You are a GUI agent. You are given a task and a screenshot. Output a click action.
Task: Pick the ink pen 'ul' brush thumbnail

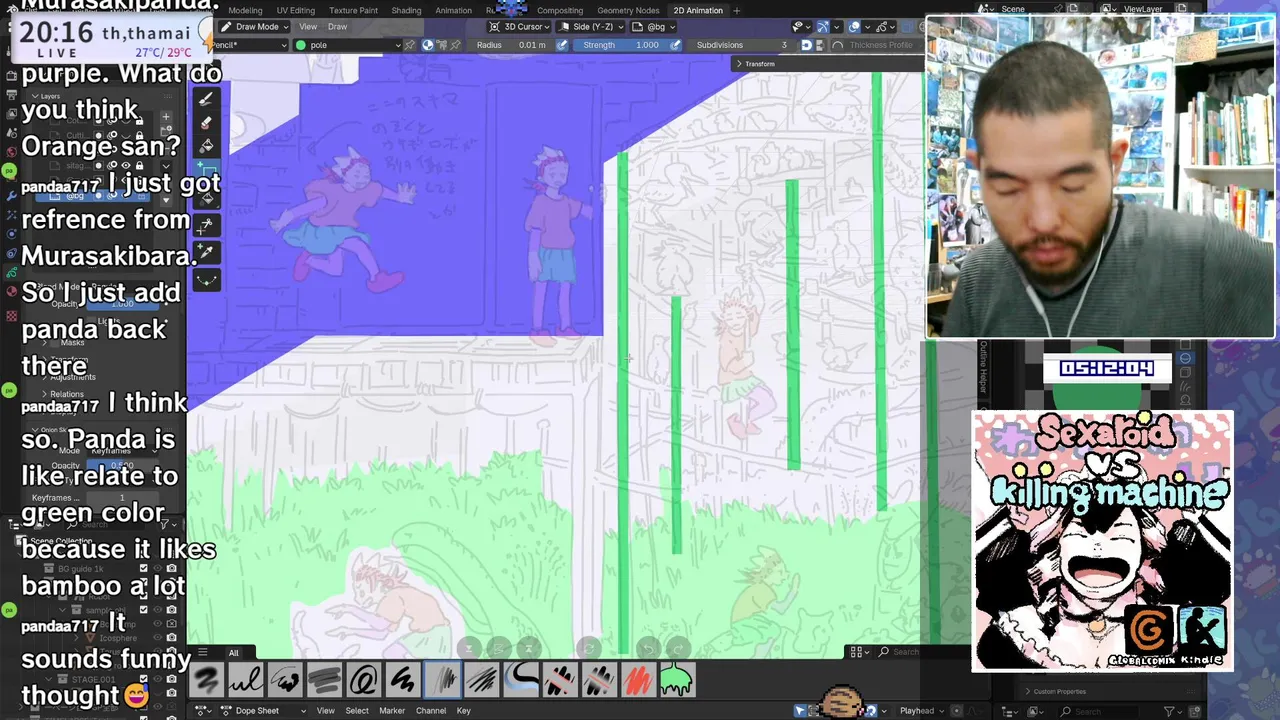point(246,681)
